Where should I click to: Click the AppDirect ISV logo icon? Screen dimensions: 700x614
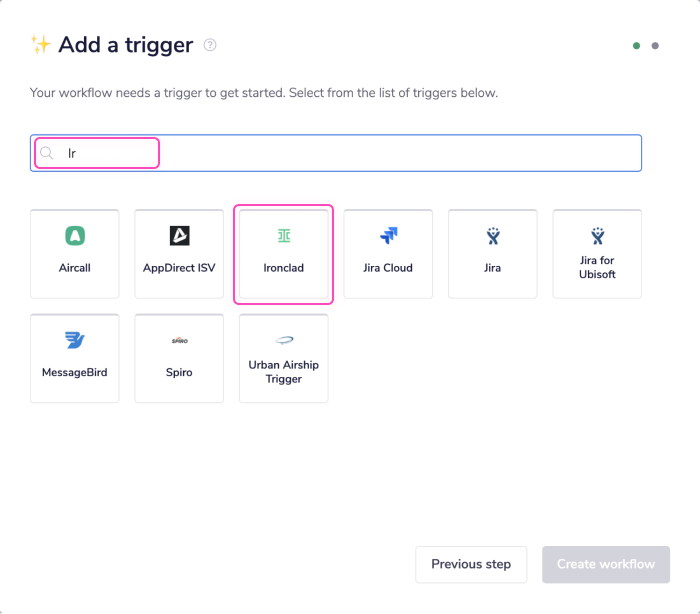(179, 236)
